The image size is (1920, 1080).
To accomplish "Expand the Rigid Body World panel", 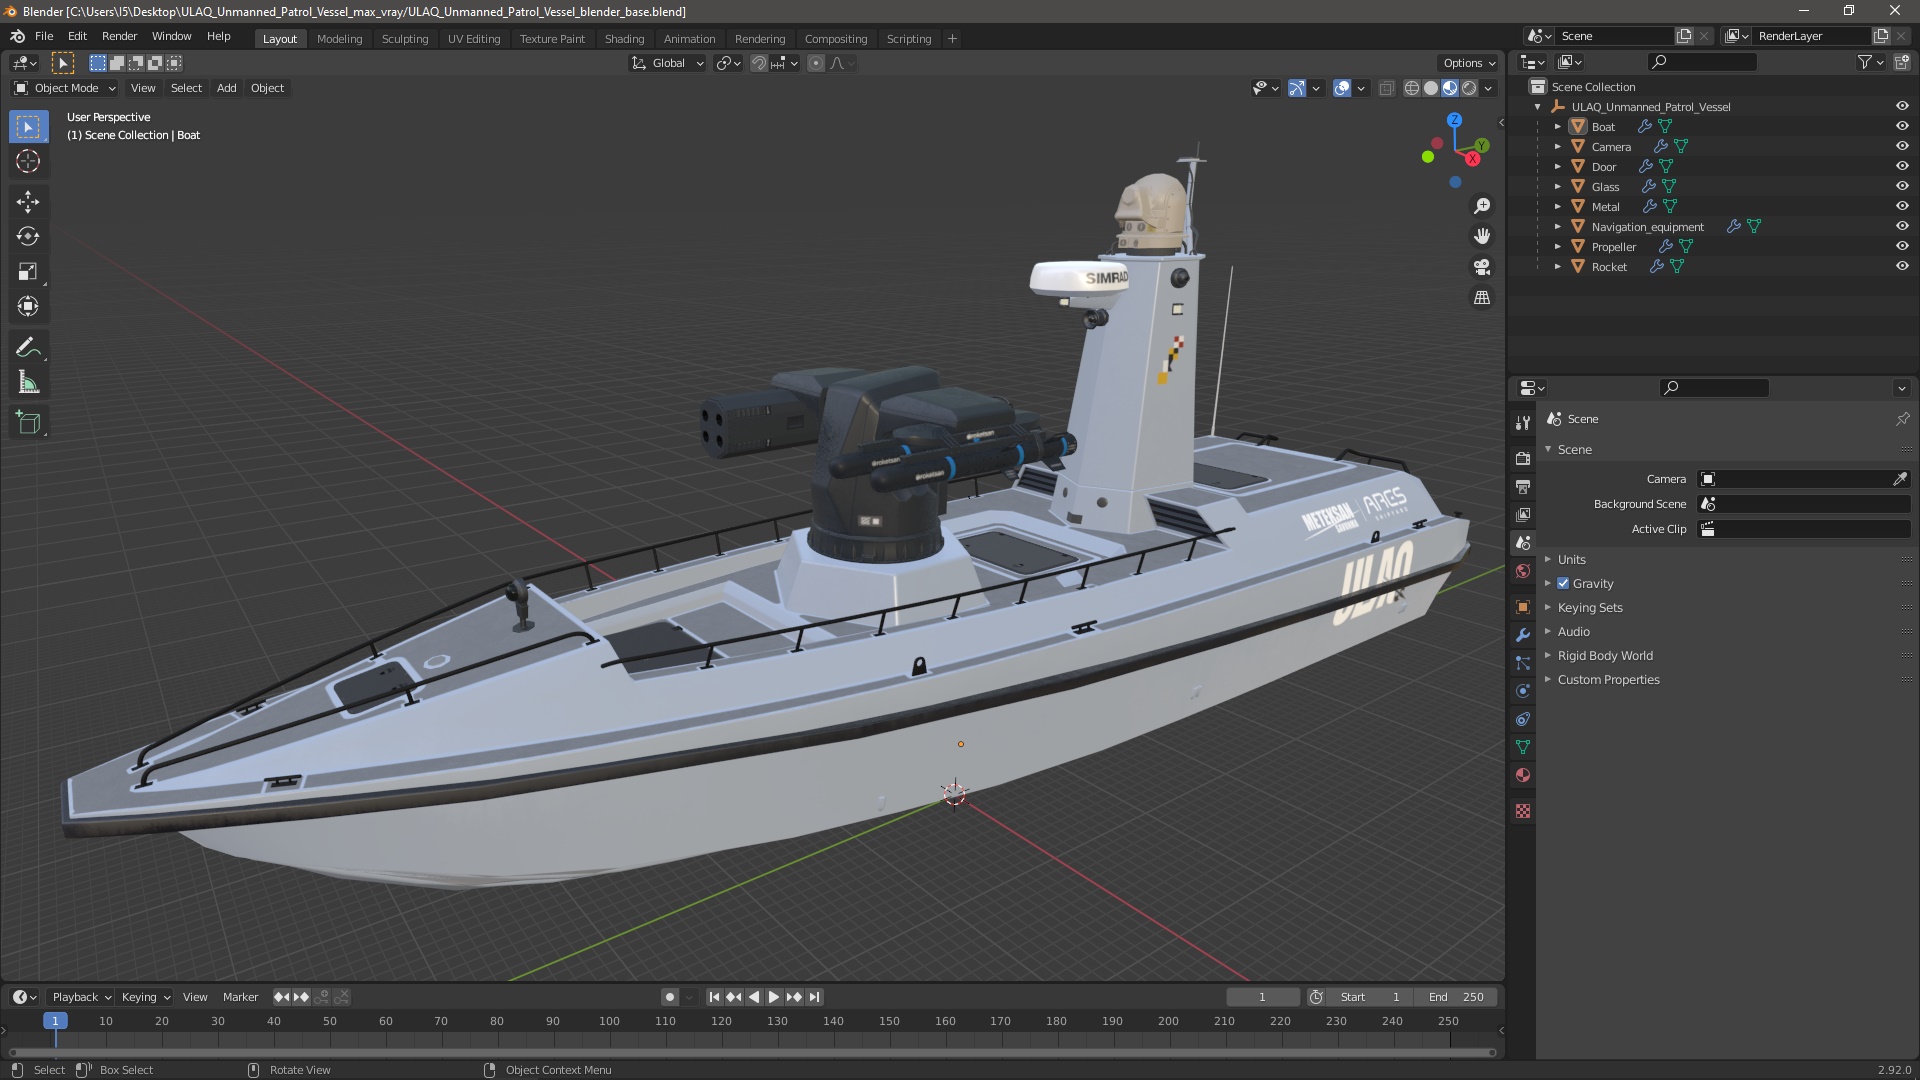I will click(1604, 656).
